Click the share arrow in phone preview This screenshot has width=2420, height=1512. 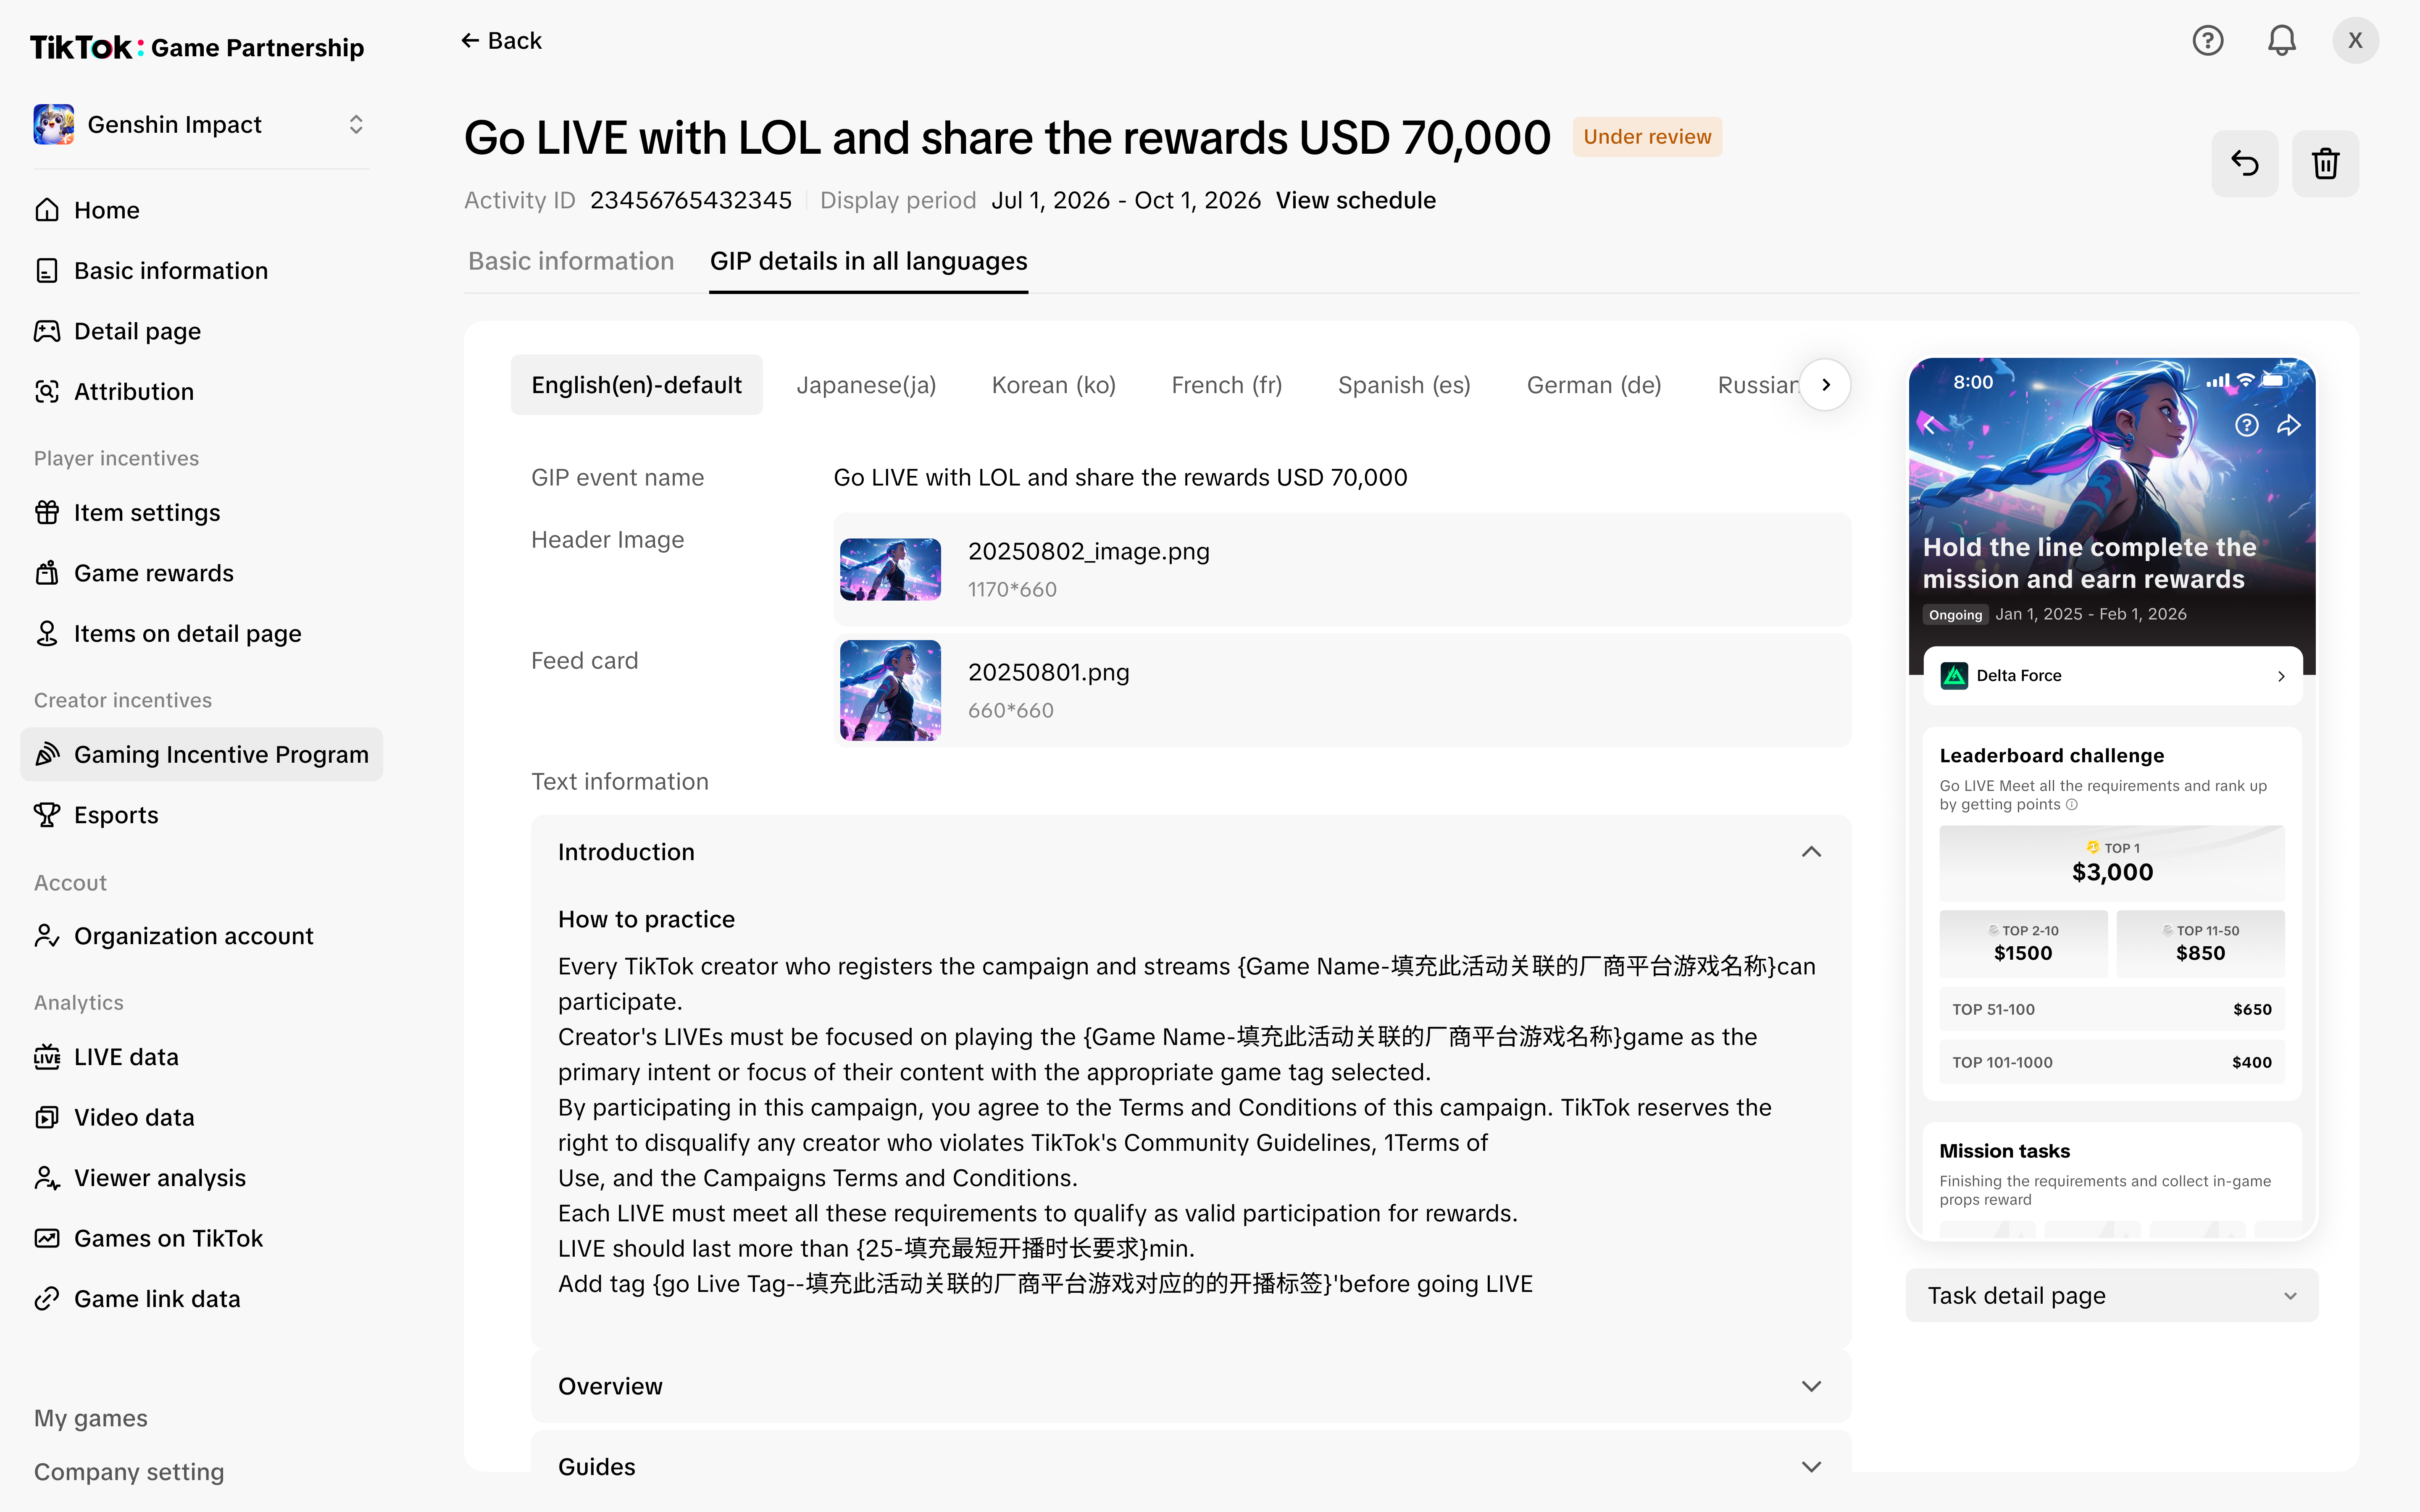(x=2289, y=425)
